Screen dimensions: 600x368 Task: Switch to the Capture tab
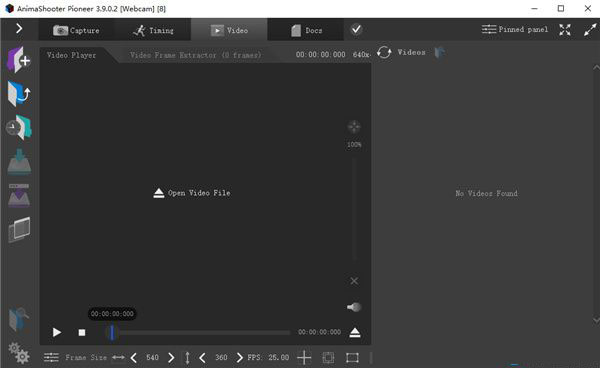pyautogui.click(x=76, y=30)
